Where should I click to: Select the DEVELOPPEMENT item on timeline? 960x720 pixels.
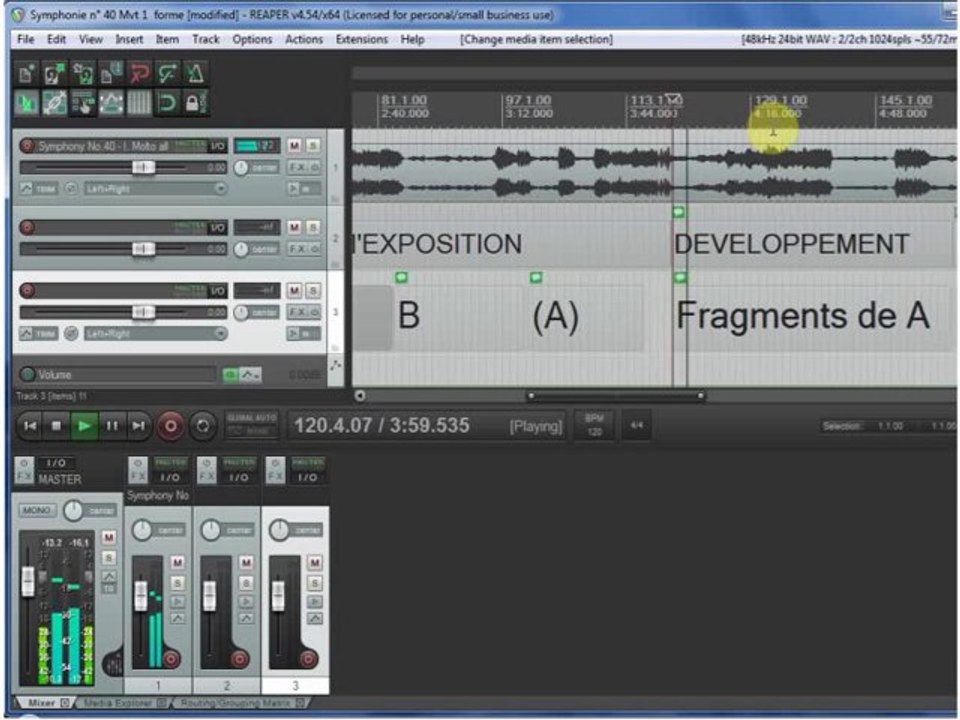(x=814, y=244)
